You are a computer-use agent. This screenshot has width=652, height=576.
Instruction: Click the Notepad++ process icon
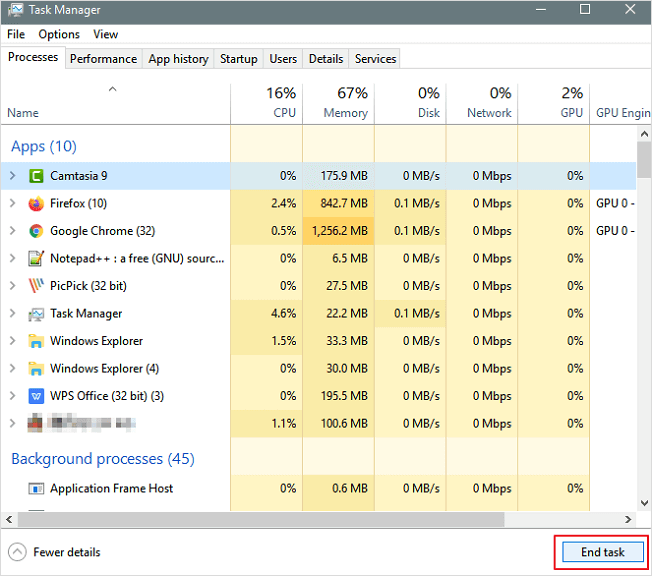[x=36, y=258]
